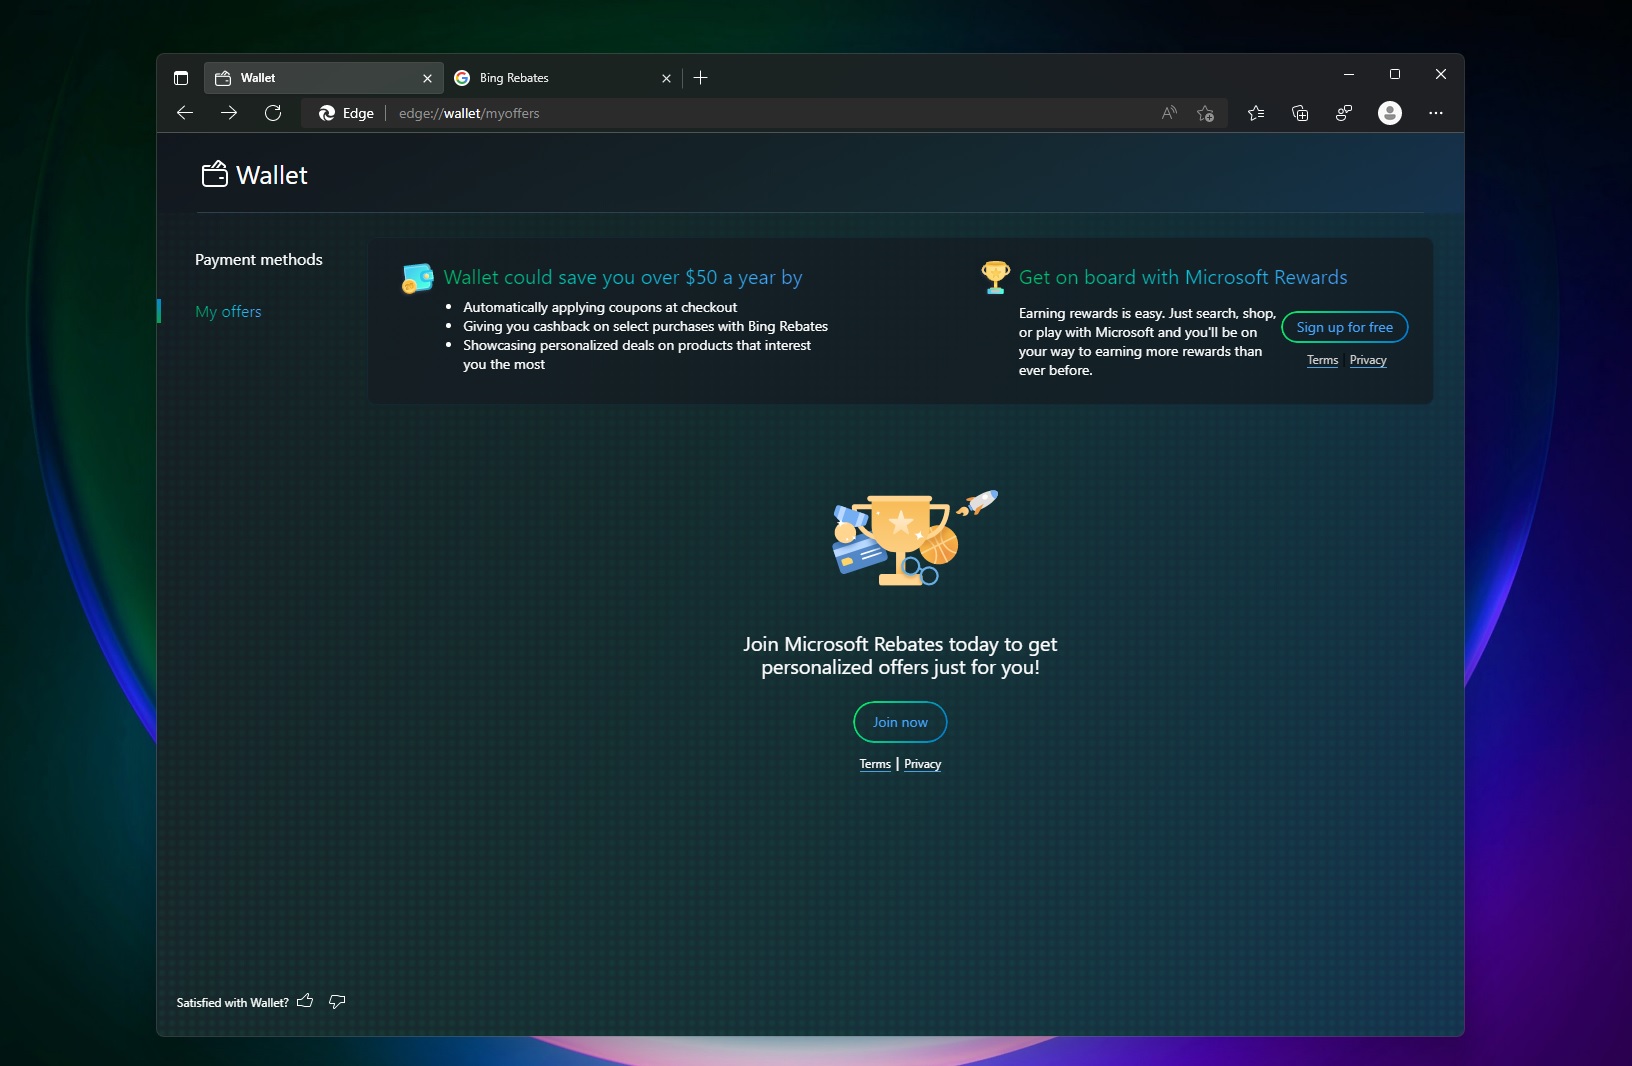Viewport: 1632px width, 1066px height.
Task: Click the Join now button
Action: [900, 722]
